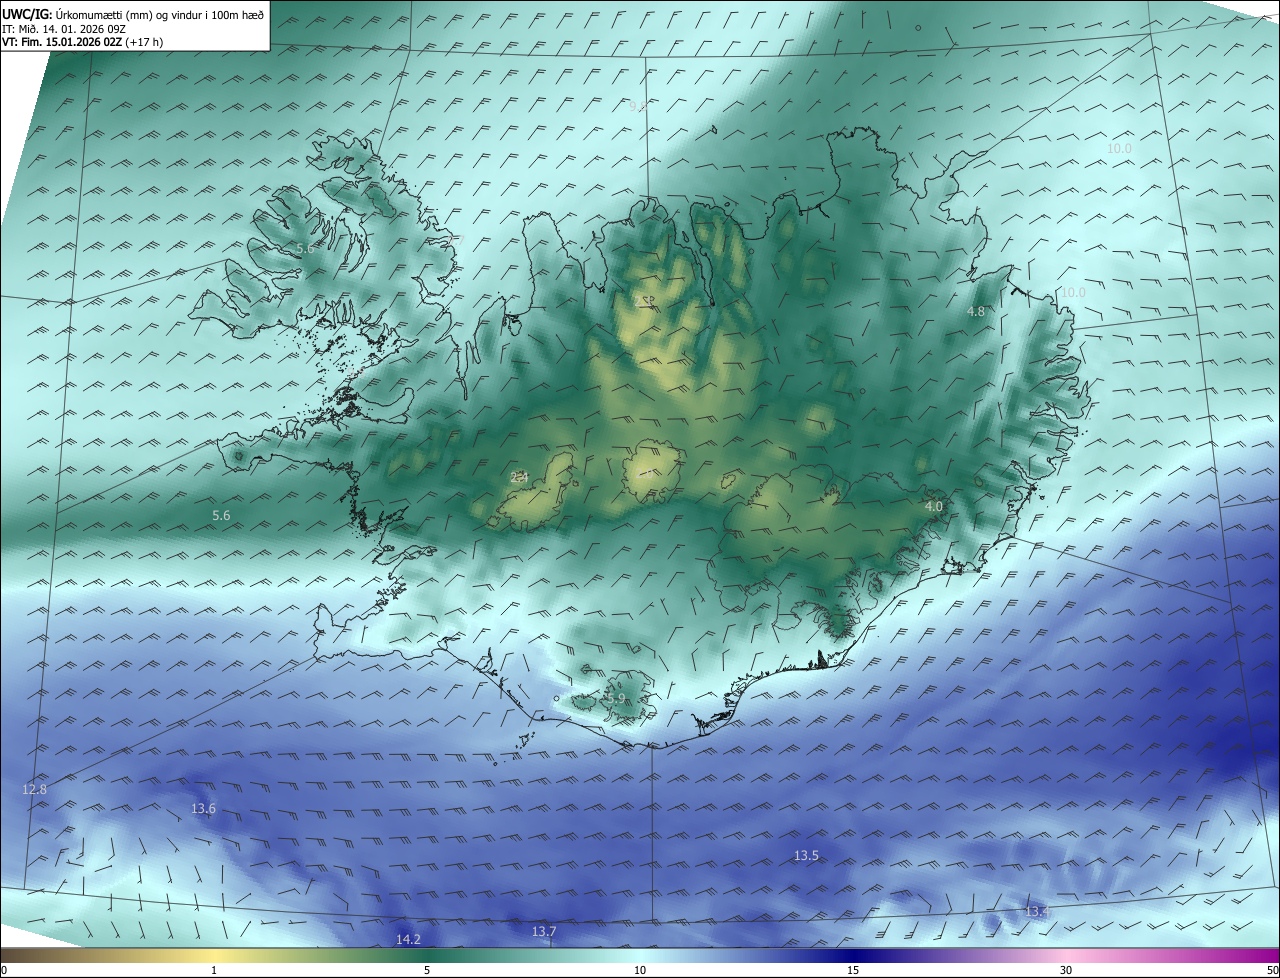Click the initial time 'IT: Mið. 14. 01. 2026 09Z'
The width and height of the screenshot is (1280, 978).
[x=62, y=28]
